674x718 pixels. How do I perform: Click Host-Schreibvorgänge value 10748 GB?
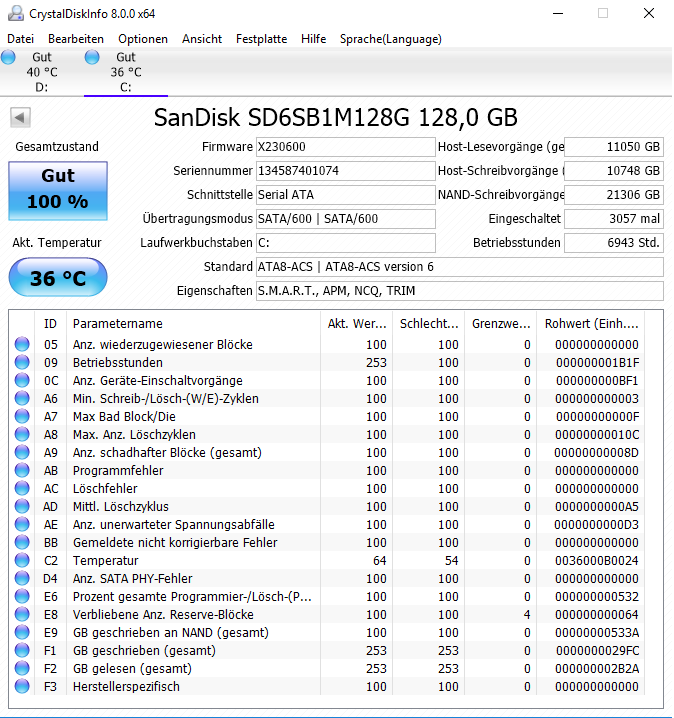(614, 171)
